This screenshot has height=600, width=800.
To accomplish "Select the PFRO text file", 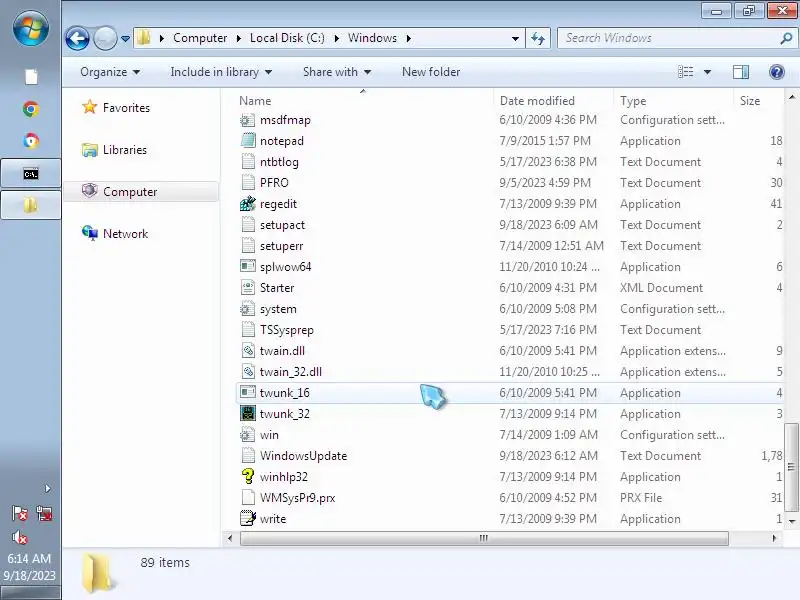I will pyautogui.click(x=274, y=183).
